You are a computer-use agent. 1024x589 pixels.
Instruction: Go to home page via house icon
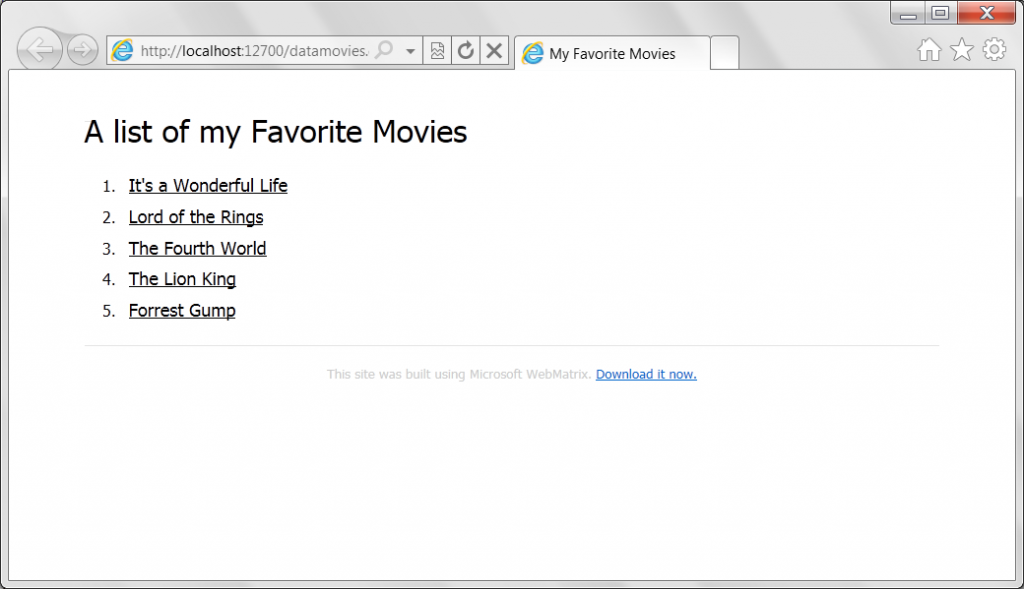[x=929, y=50]
